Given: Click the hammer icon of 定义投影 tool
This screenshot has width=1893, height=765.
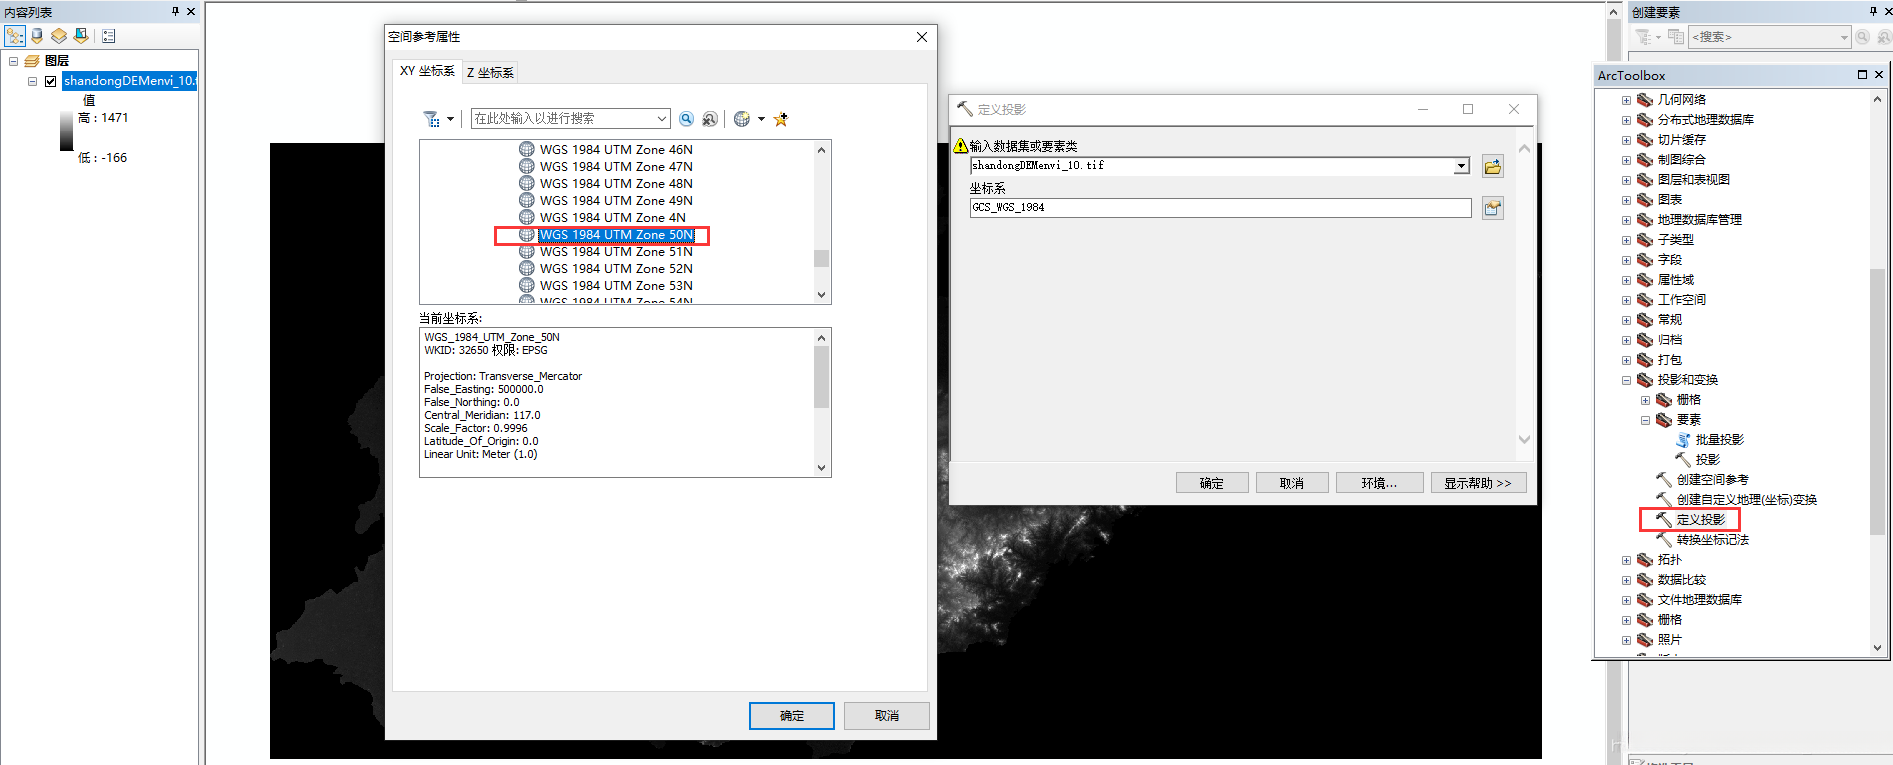Looking at the screenshot, I should tap(1664, 519).
